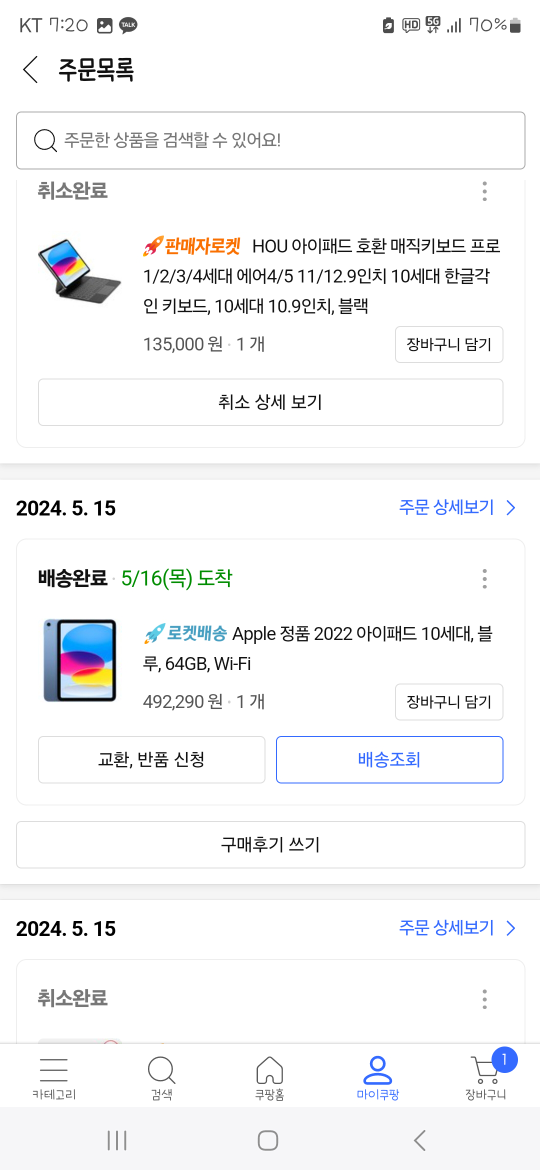Request 교환, 반품 신청 for the iPad
This screenshot has height=1170, width=540.
click(x=151, y=760)
